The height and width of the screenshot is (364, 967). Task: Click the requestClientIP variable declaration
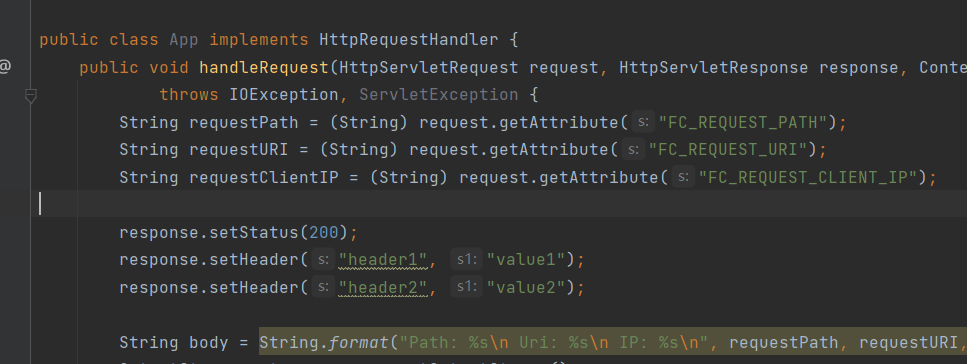[x=264, y=178]
